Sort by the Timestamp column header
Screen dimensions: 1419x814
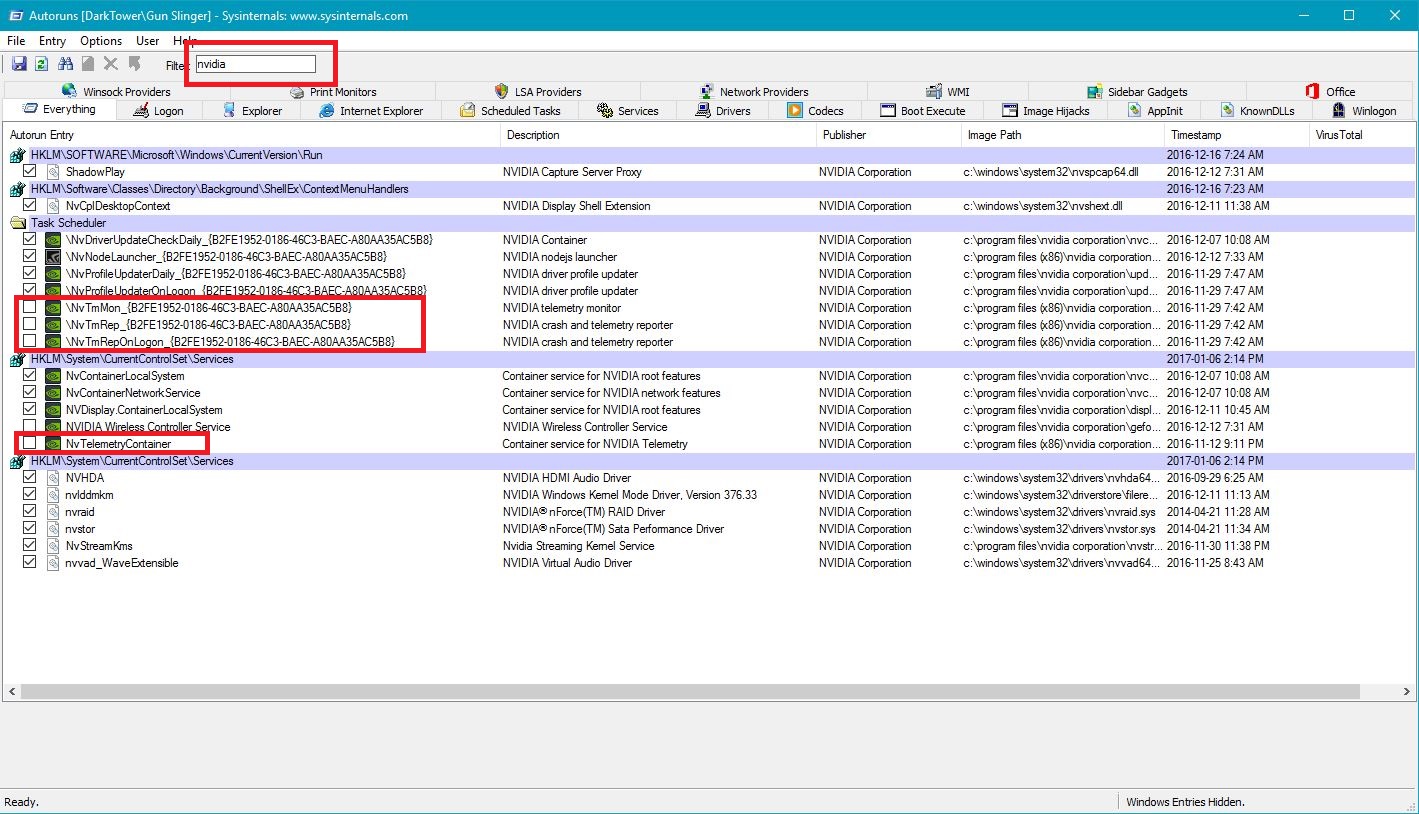pos(1196,135)
